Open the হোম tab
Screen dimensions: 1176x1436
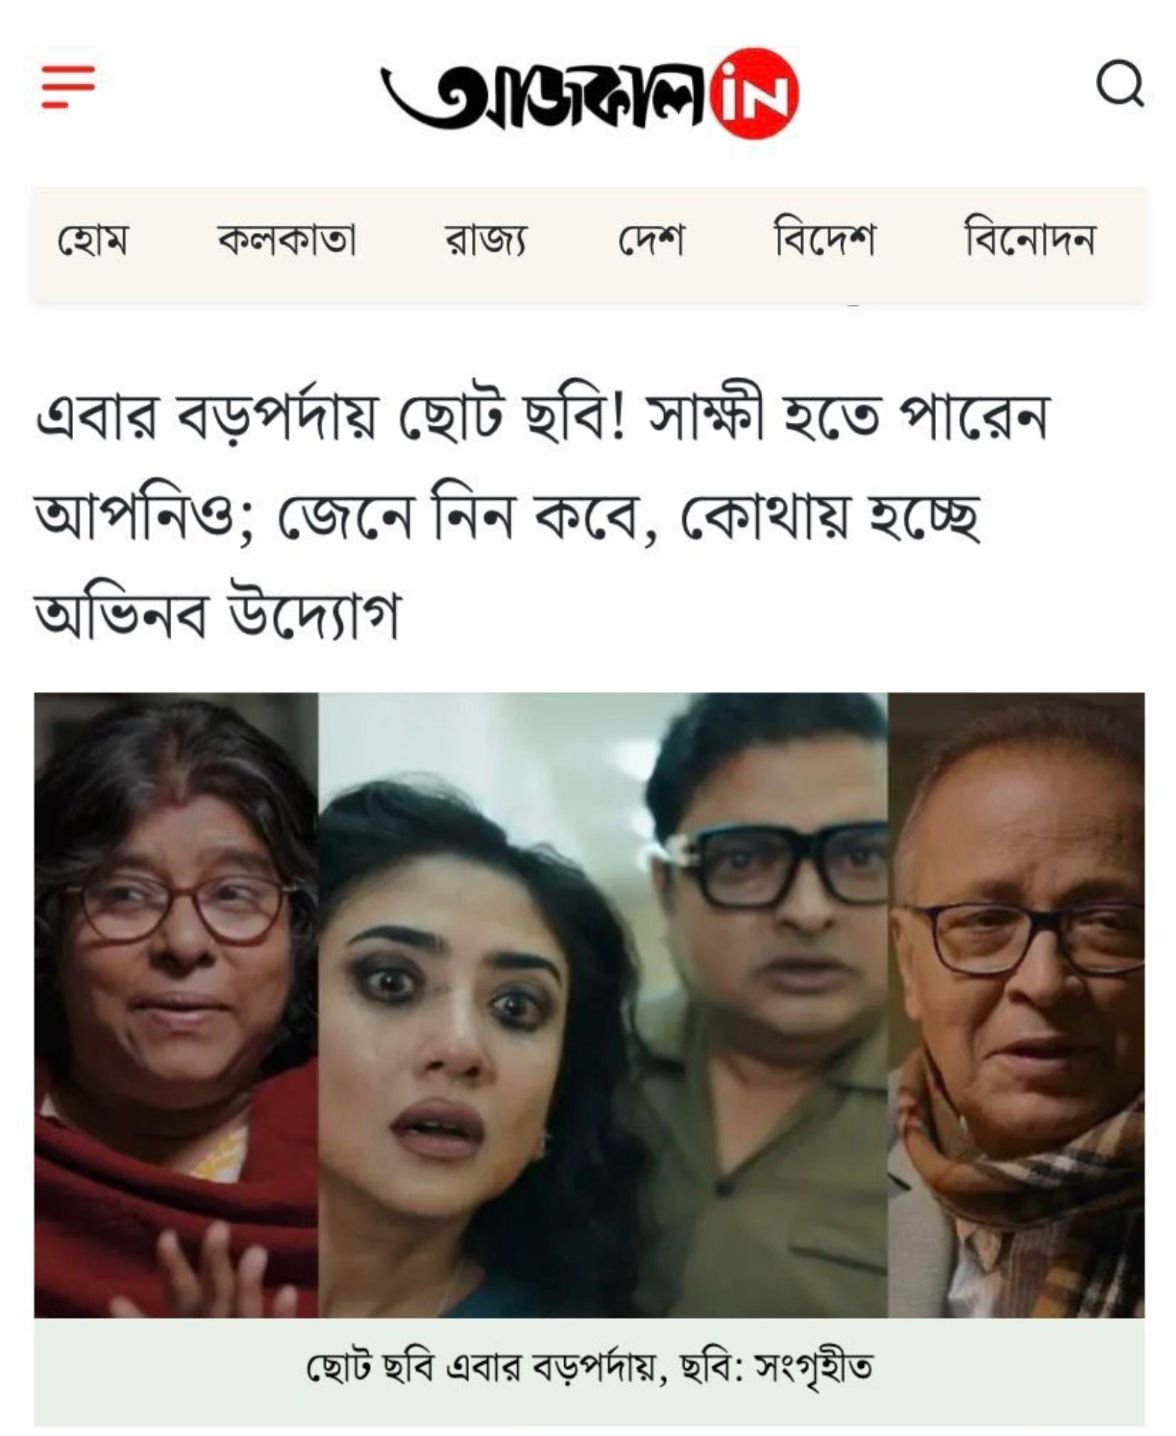(93, 241)
